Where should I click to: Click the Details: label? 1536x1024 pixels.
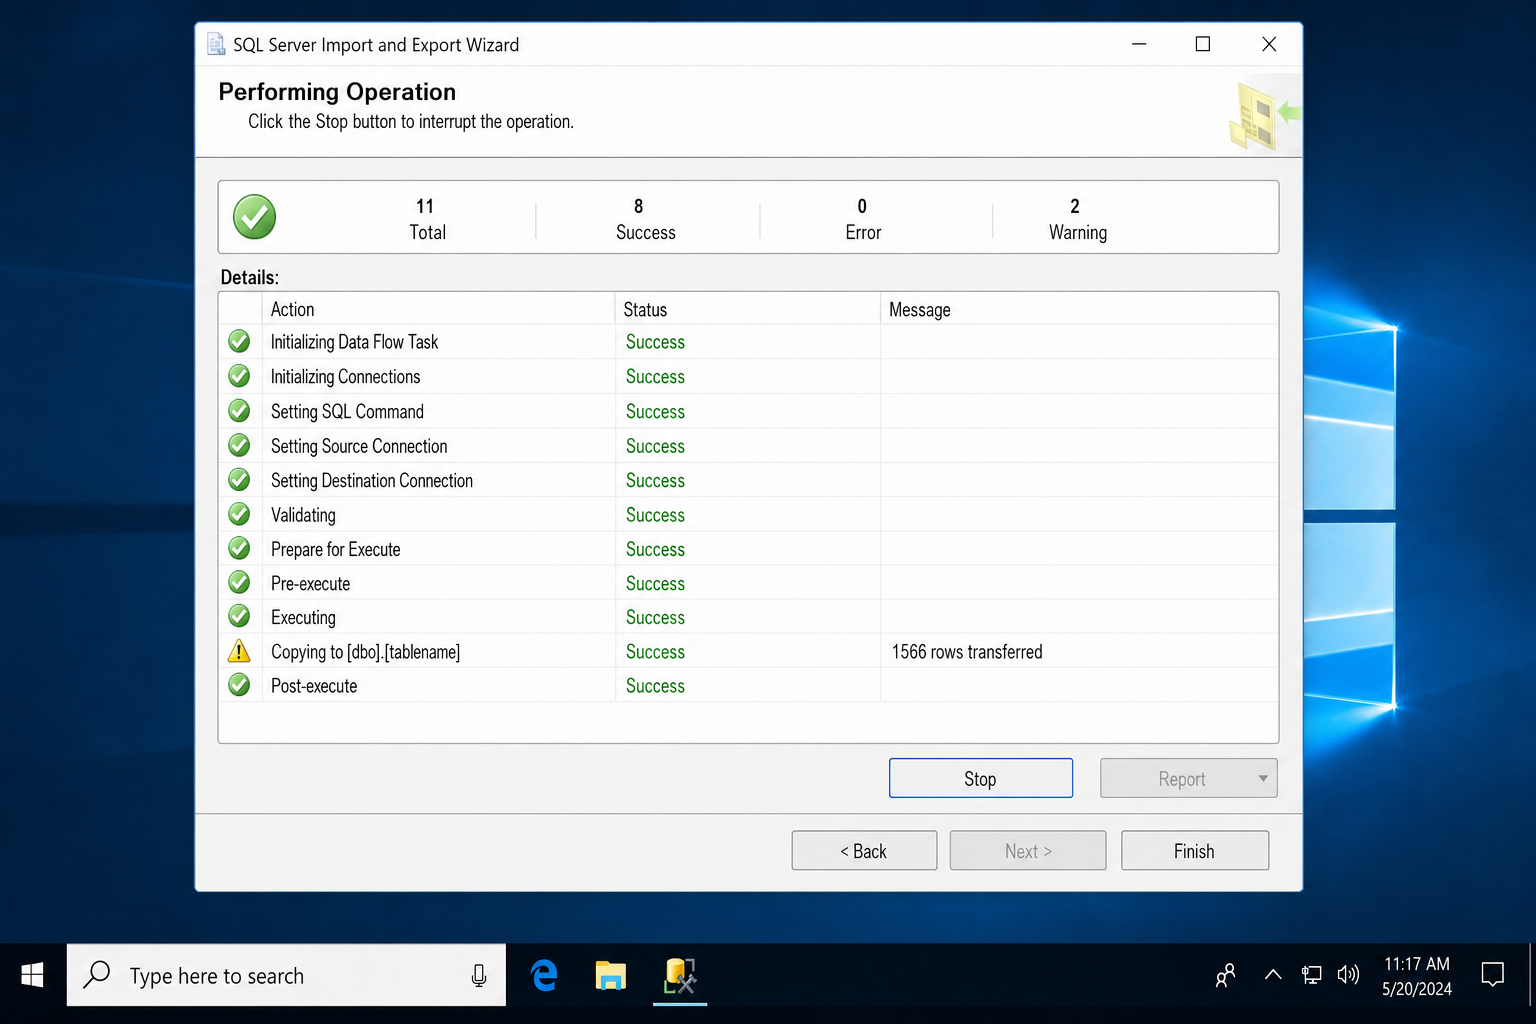(x=249, y=277)
